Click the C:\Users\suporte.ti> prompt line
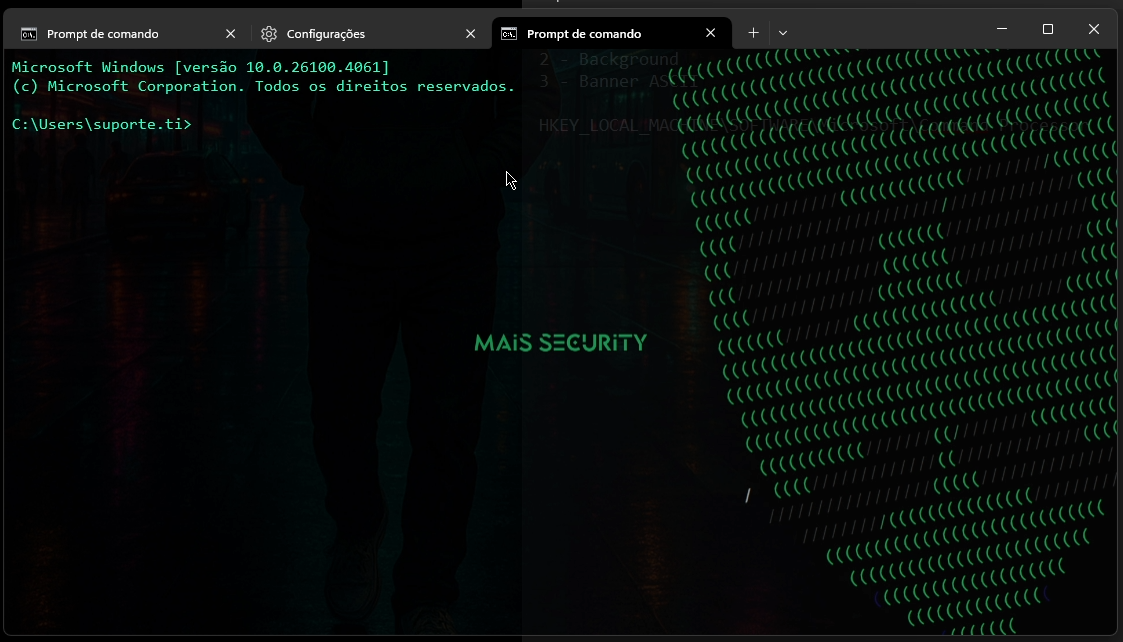 [x=102, y=124]
